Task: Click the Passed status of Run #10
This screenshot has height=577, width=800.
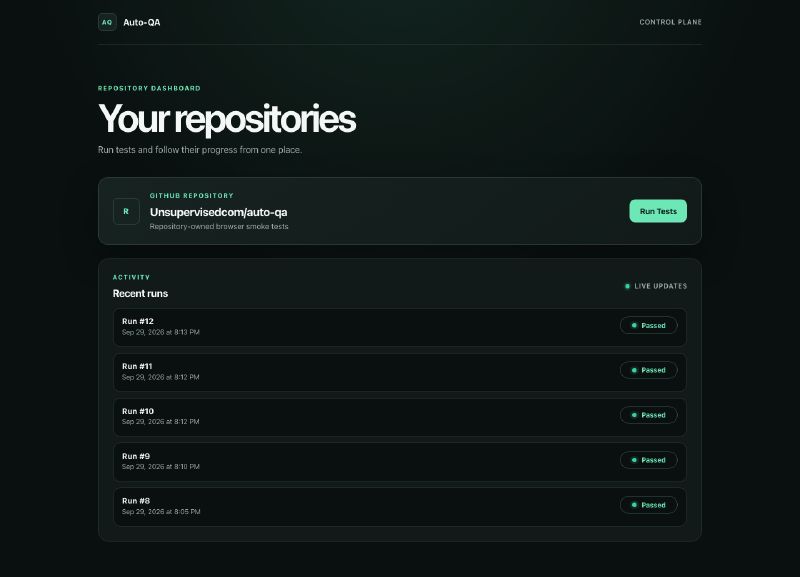Action: [648, 415]
